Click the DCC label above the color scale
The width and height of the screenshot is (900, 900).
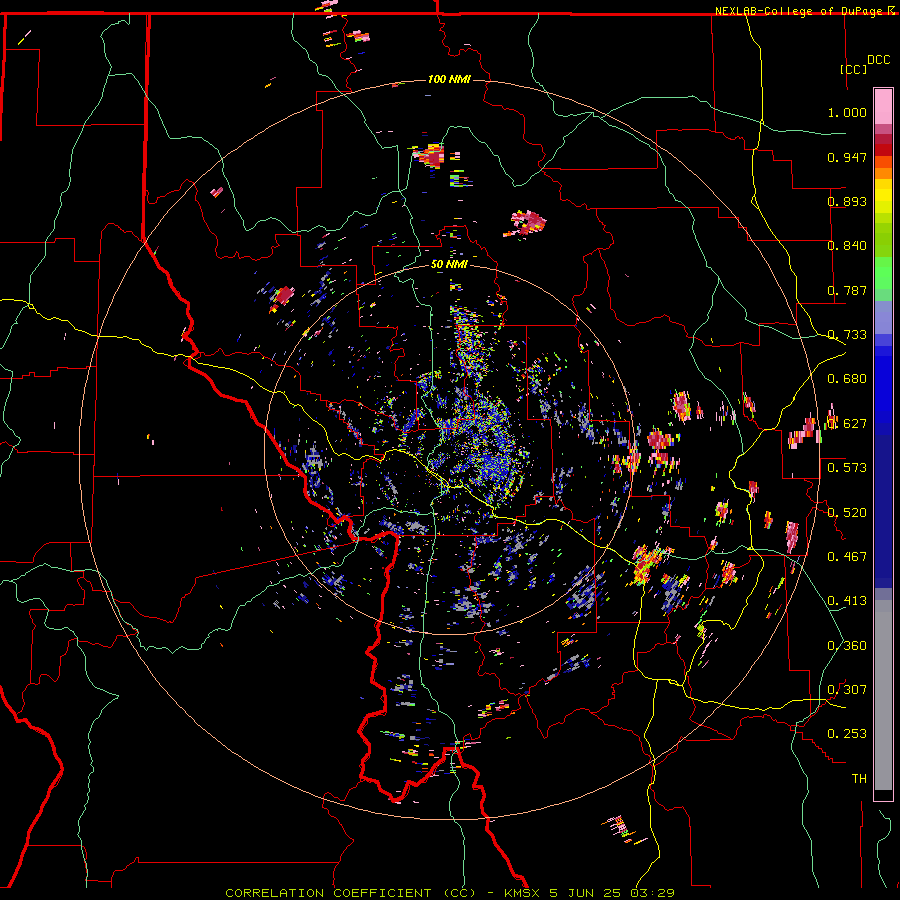click(878, 60)
